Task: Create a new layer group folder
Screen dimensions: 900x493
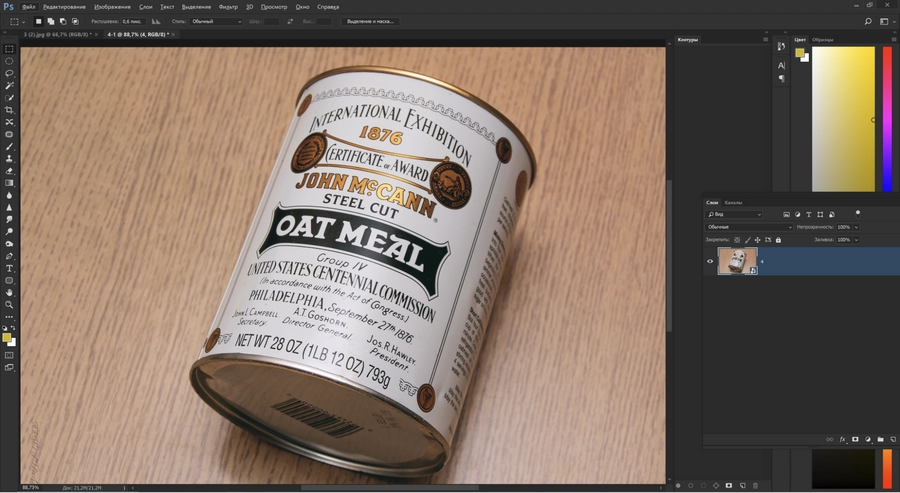Action: click(x=880, y=439)
